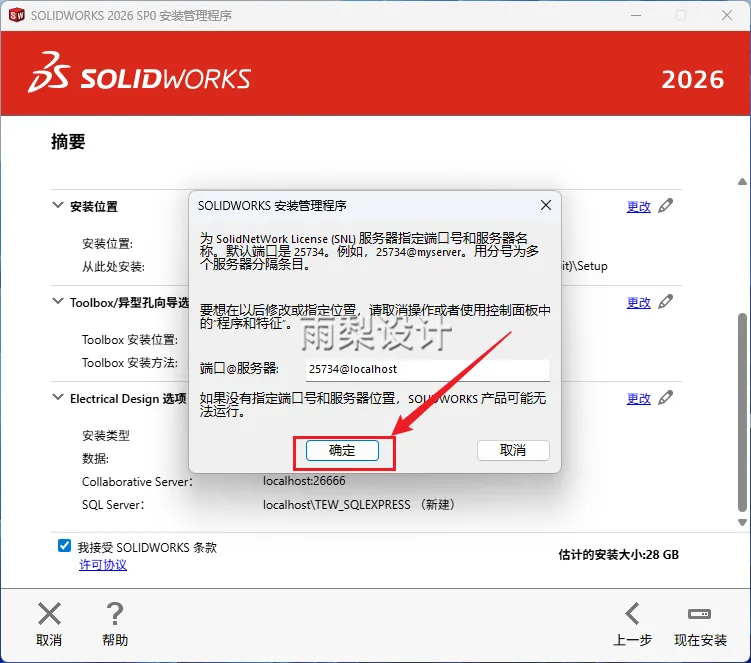Screen dimensions: 751x663
Task: Close the SNL server dialog with X
Action: (x=546, y=205)
